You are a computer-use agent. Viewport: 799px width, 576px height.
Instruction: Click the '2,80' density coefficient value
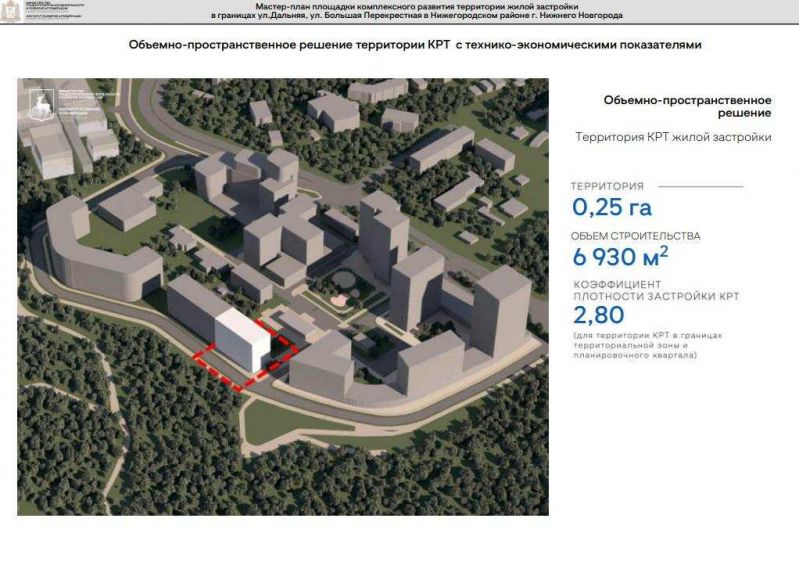pos(598,316)
